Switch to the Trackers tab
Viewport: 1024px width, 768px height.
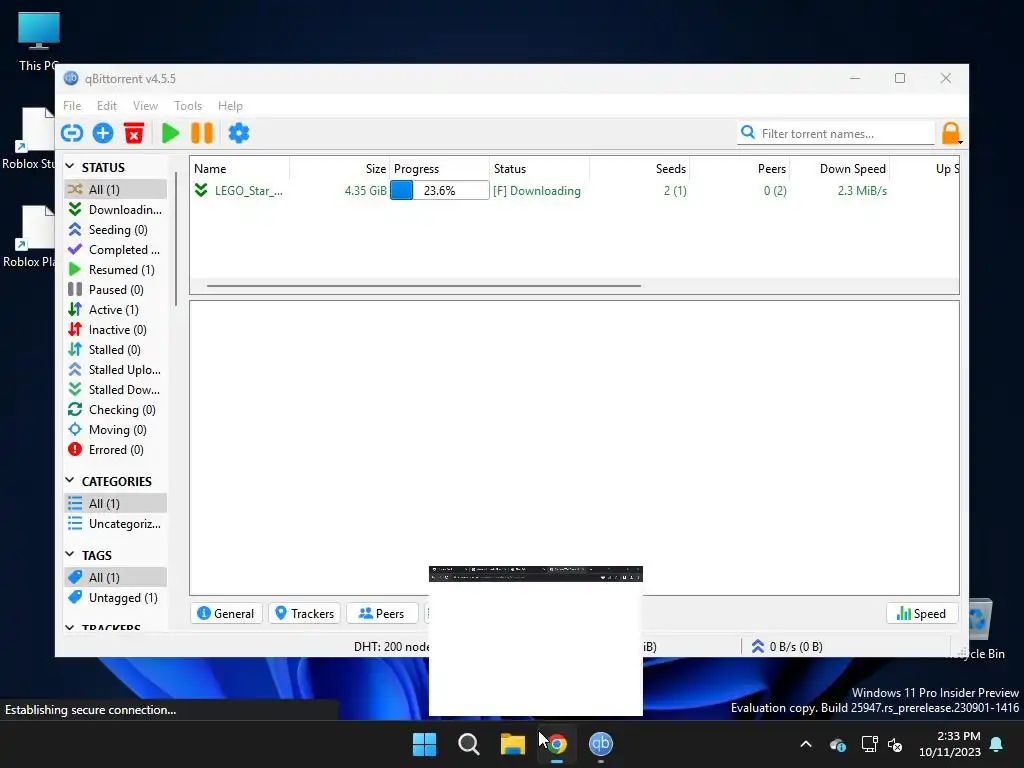coord(304,613)
